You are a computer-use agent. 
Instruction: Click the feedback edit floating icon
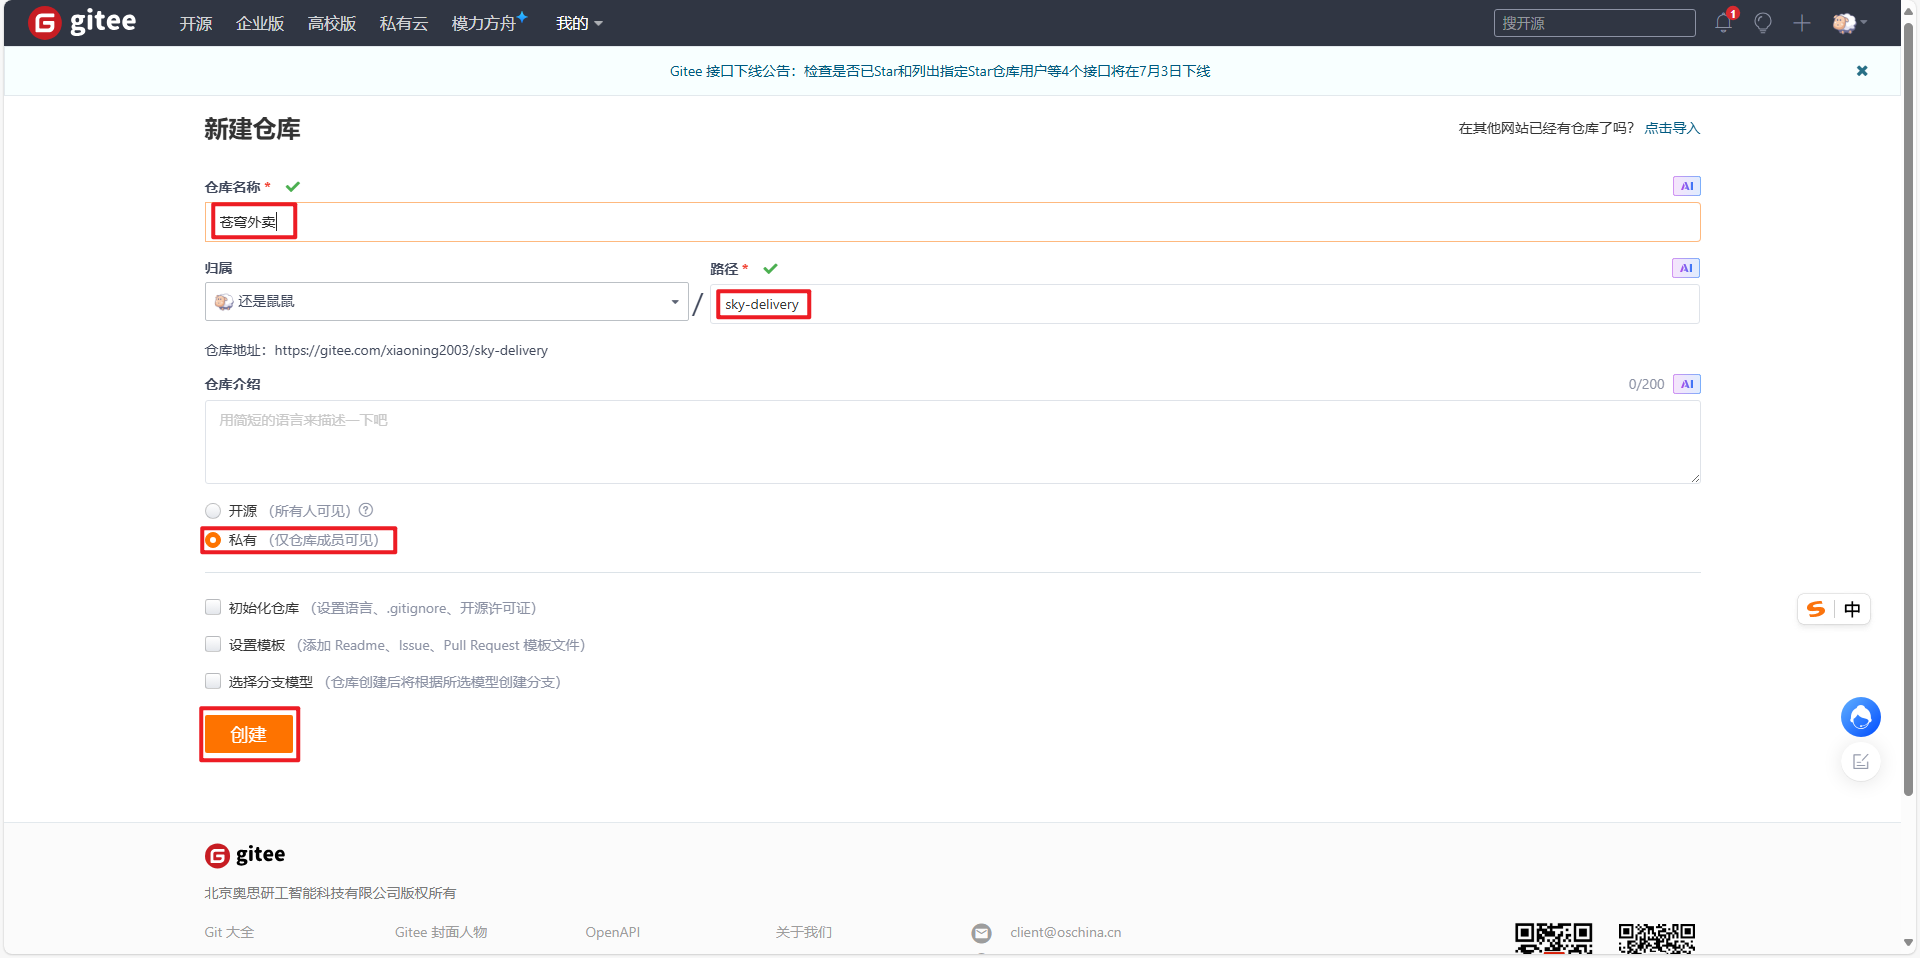point(1861,762)
